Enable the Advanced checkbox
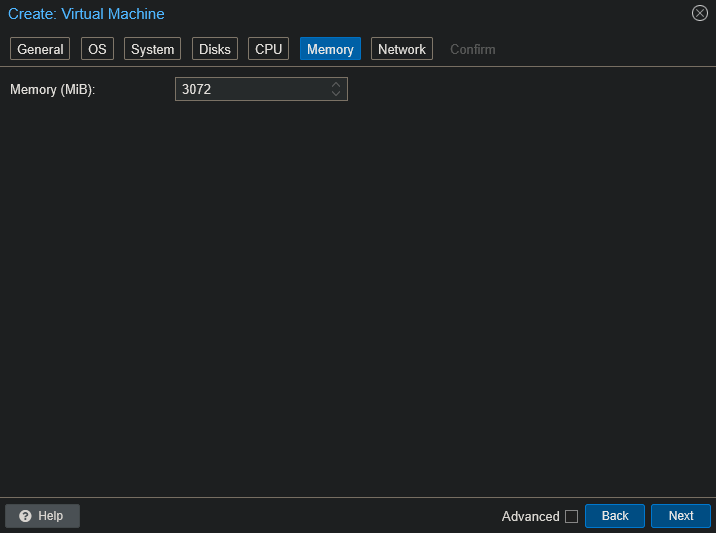 tap(571, 516)
